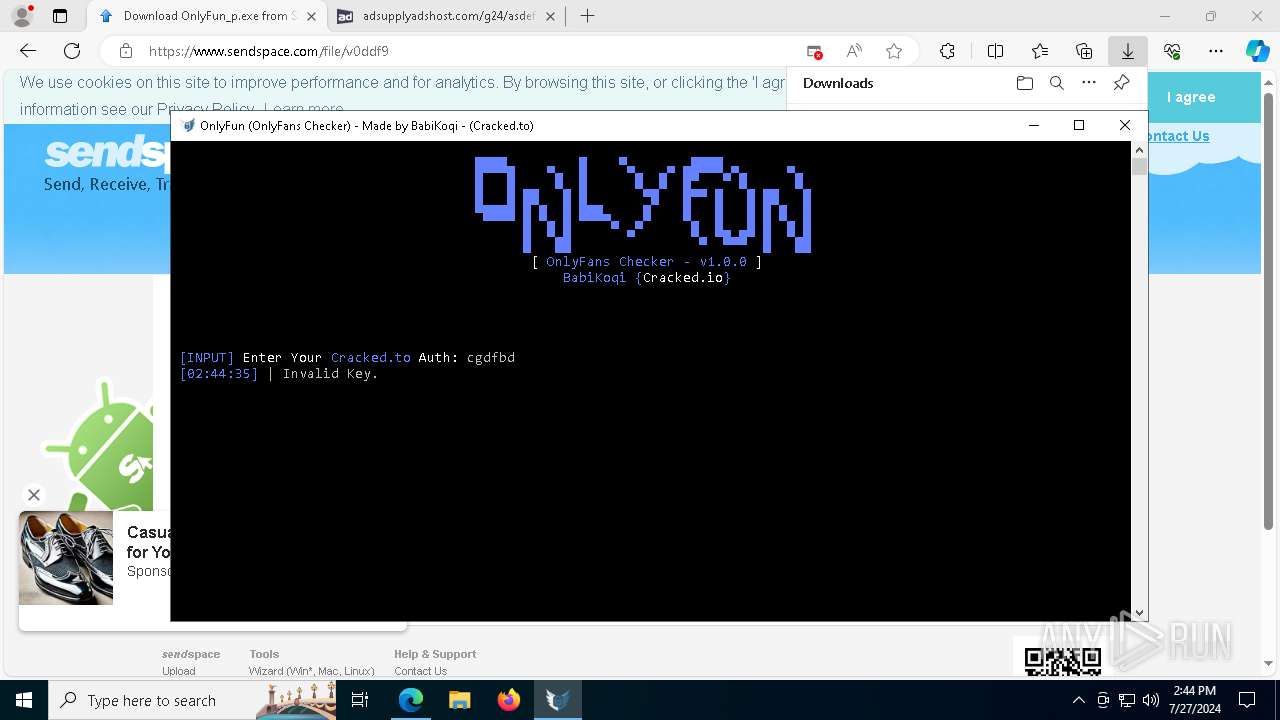Toggle split screen view icon
1280x720 pixels.
click(x=995, y=51)
